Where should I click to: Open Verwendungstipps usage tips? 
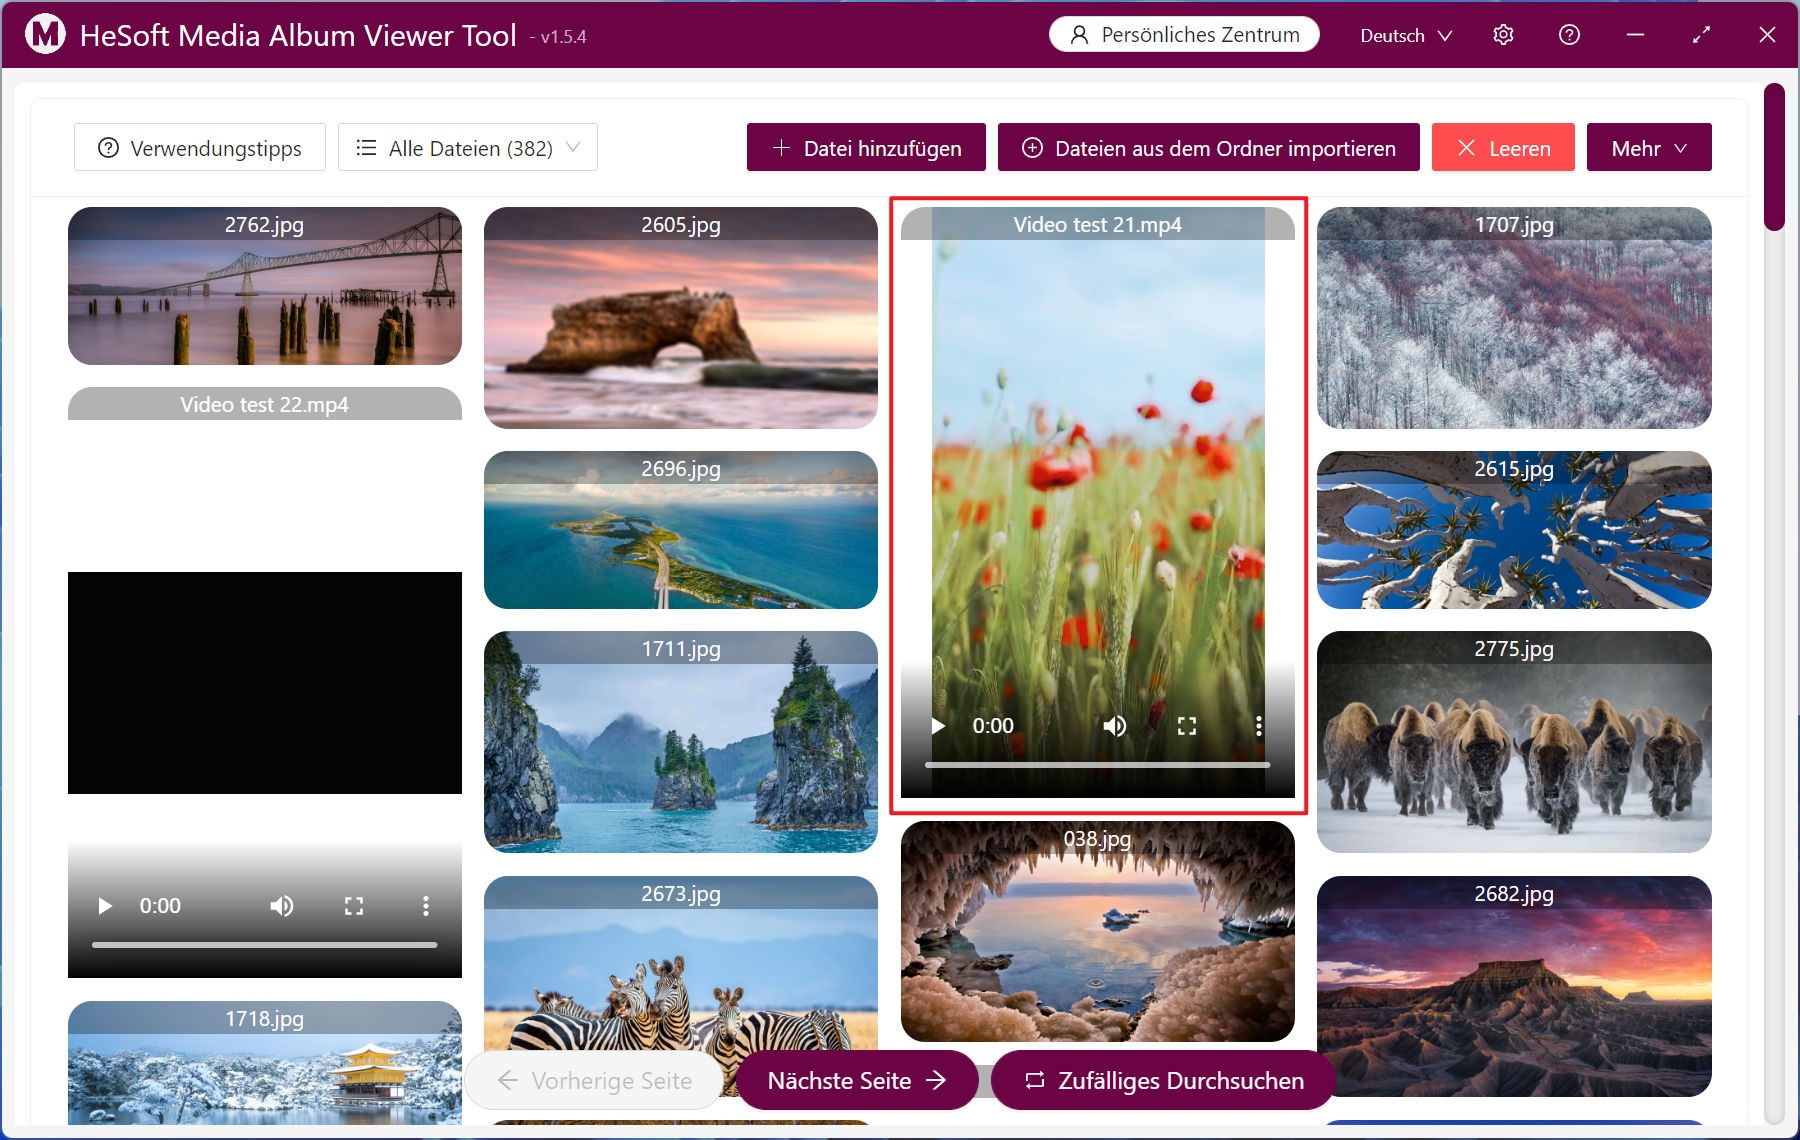[x=200, y=148]
